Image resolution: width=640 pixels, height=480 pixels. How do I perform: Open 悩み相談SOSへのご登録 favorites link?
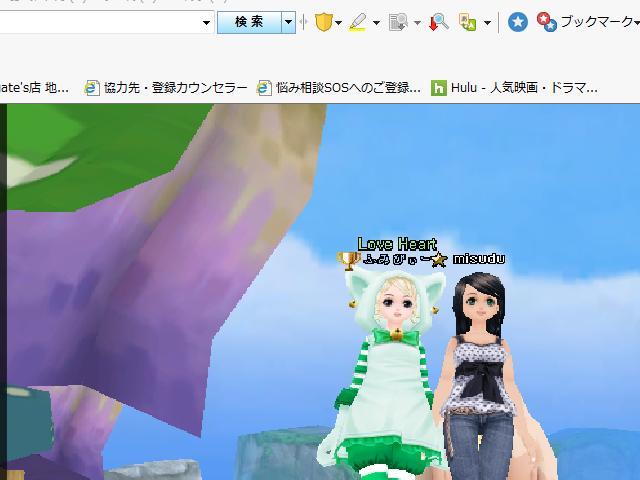pyautogui.click(x=340, y=88)
